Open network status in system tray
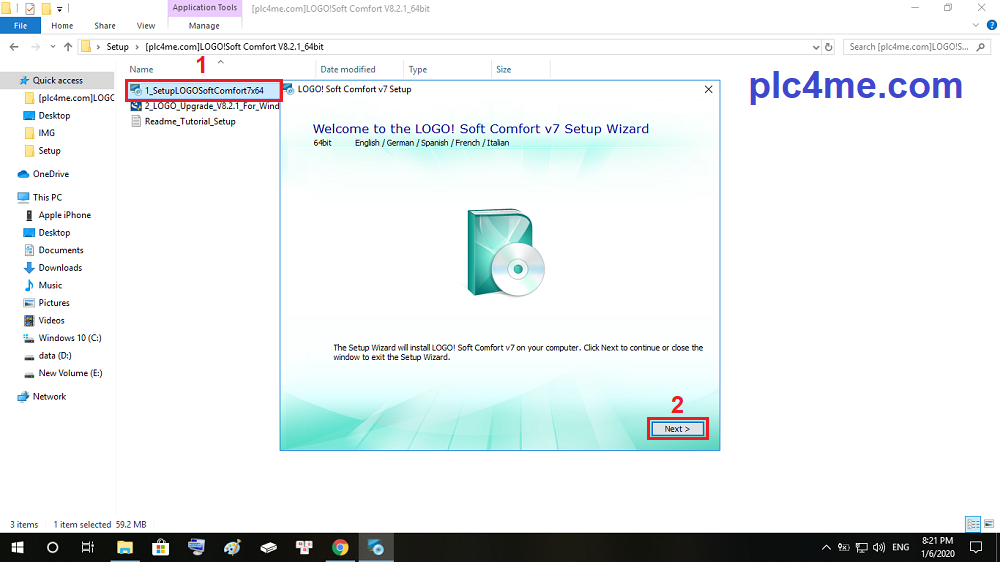 [x=862, y=547]
